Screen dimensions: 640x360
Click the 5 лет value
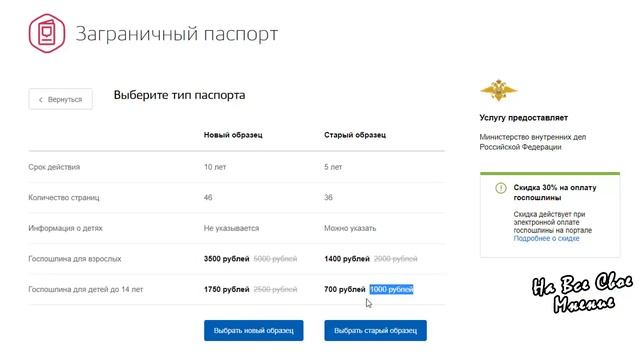tap(333, 167)
